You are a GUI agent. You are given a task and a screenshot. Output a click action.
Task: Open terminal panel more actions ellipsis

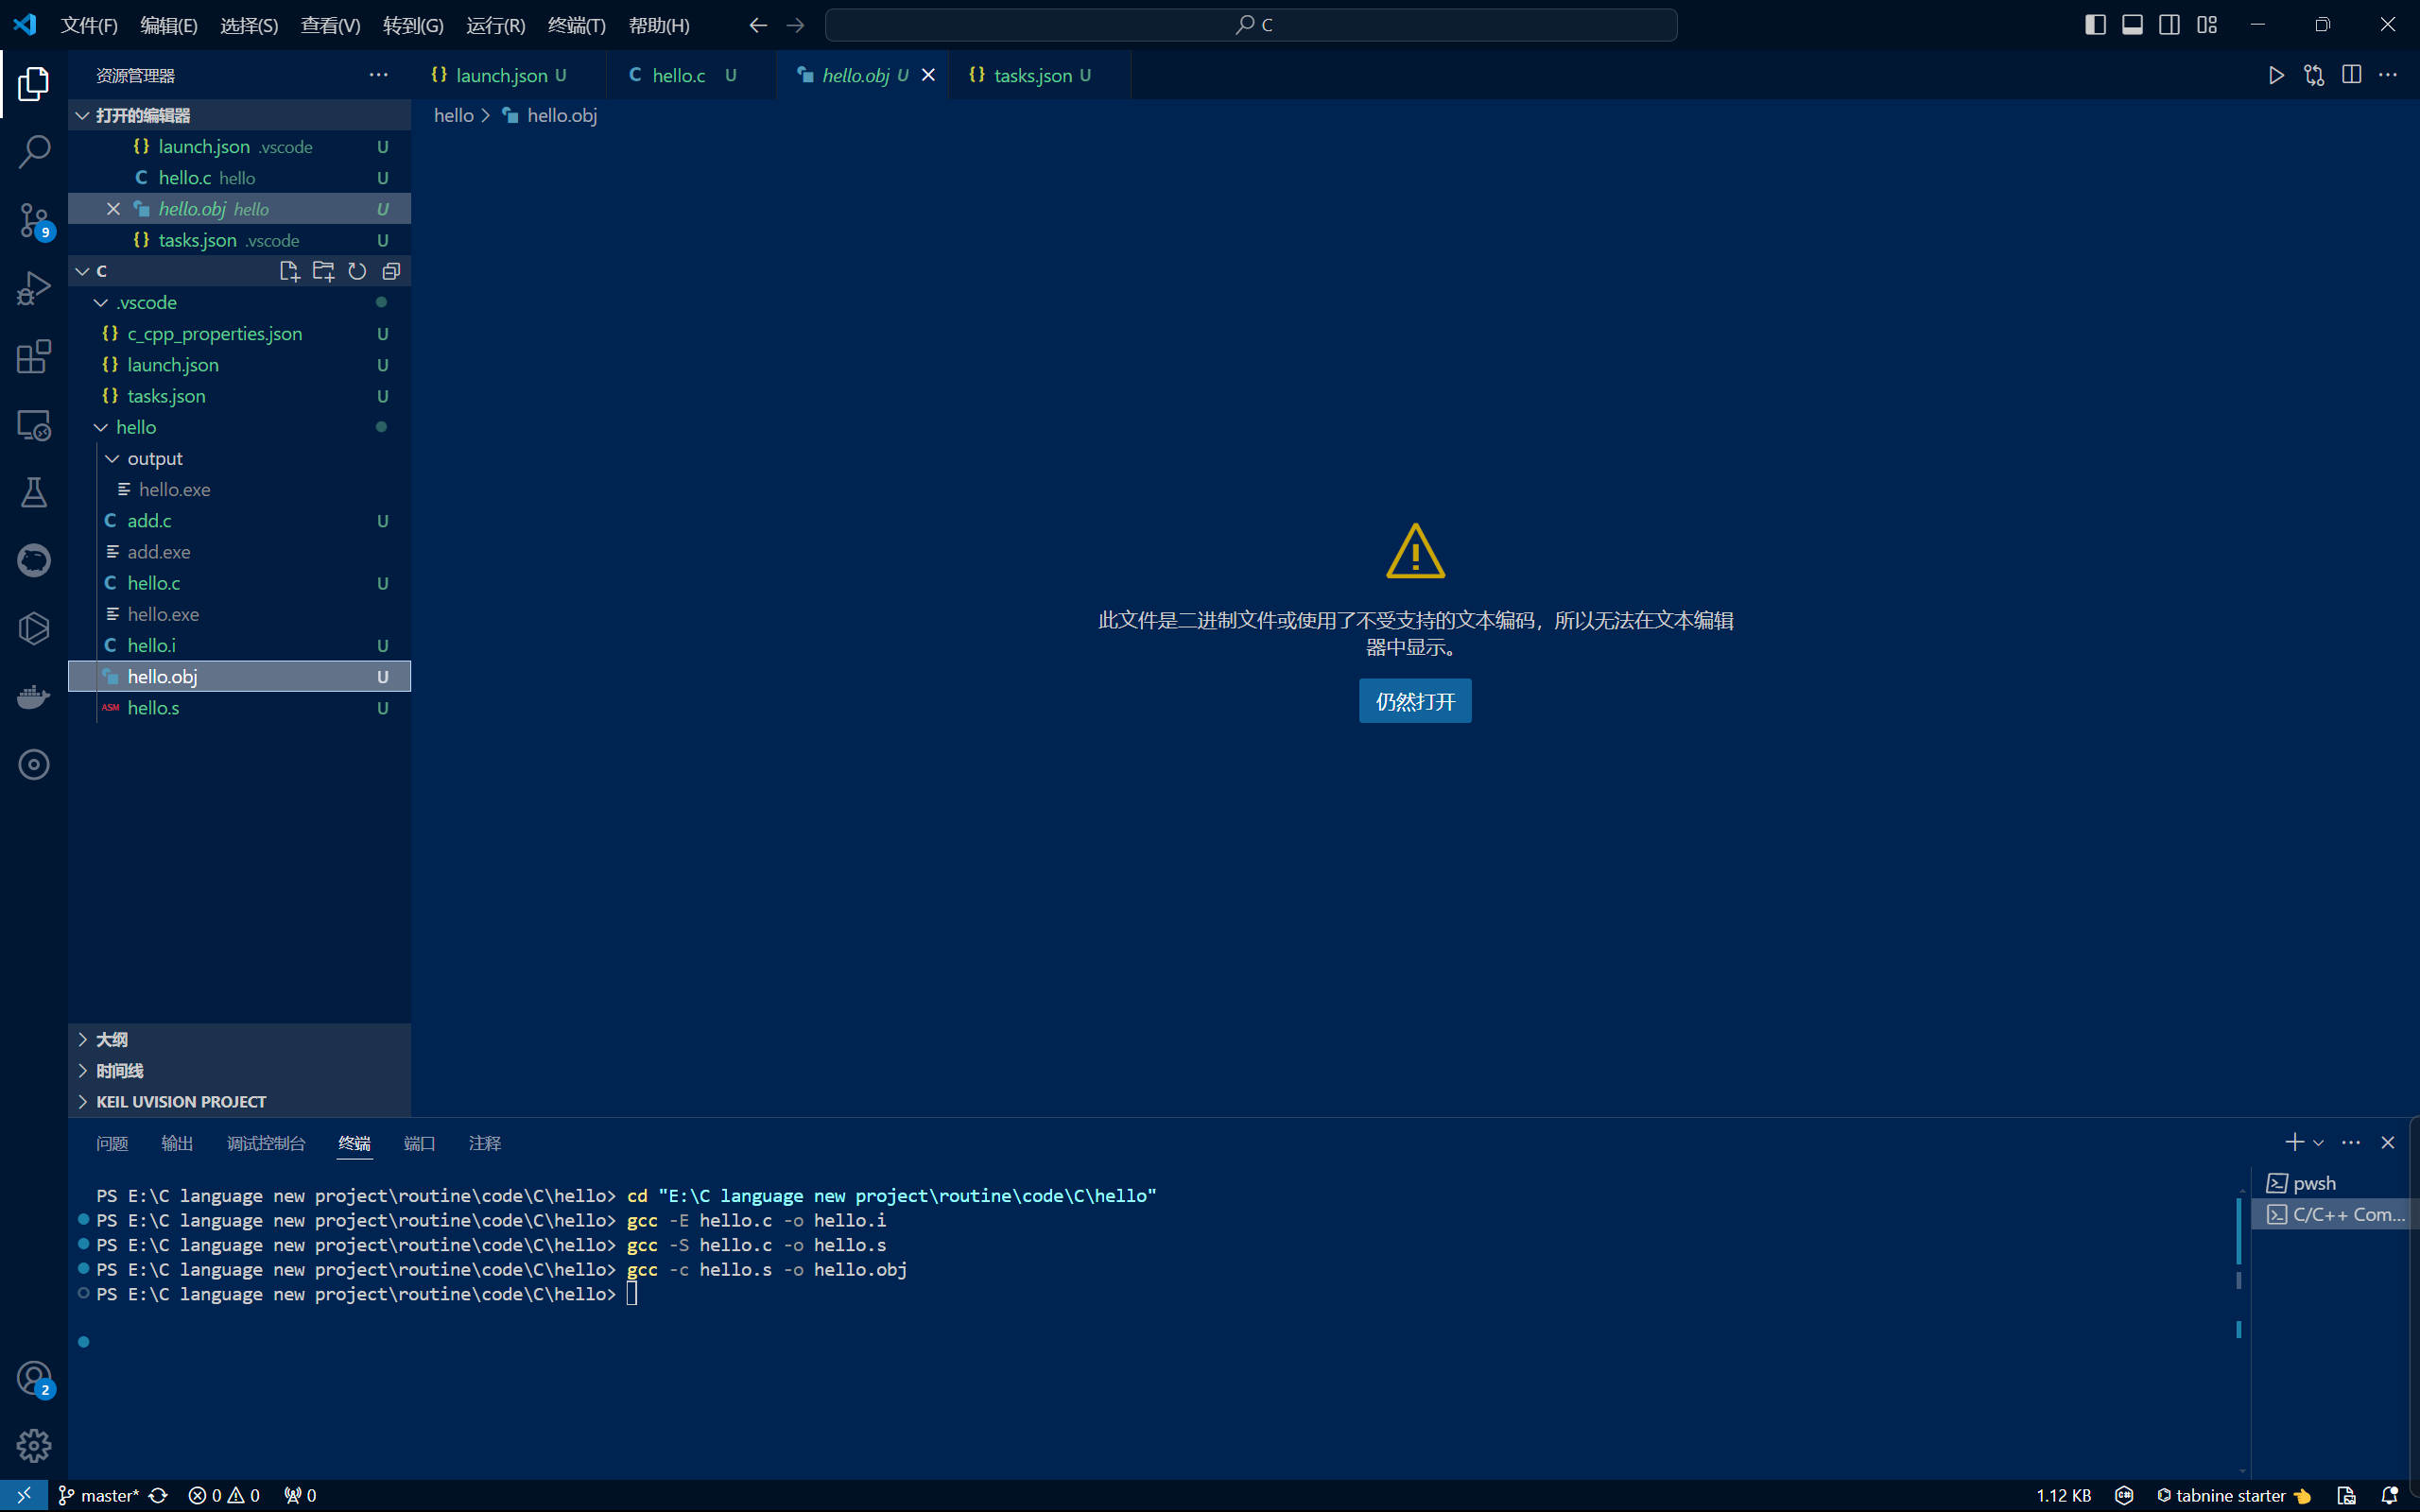tap(2351, 1142)
